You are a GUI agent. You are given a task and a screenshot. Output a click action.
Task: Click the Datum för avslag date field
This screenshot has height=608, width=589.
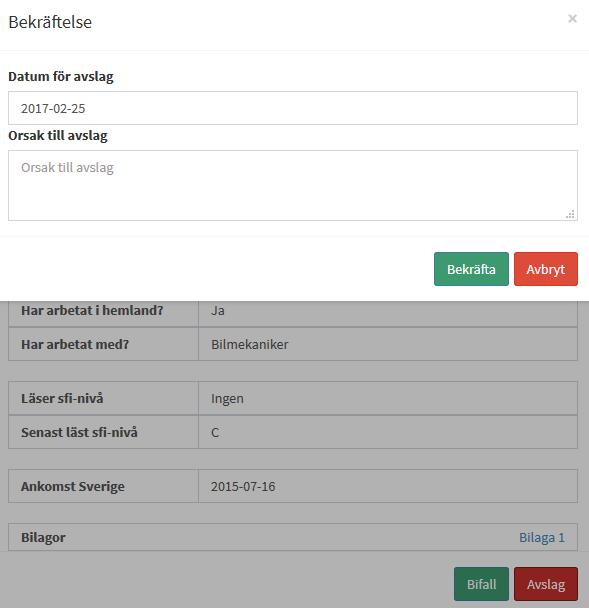point(293,108)
